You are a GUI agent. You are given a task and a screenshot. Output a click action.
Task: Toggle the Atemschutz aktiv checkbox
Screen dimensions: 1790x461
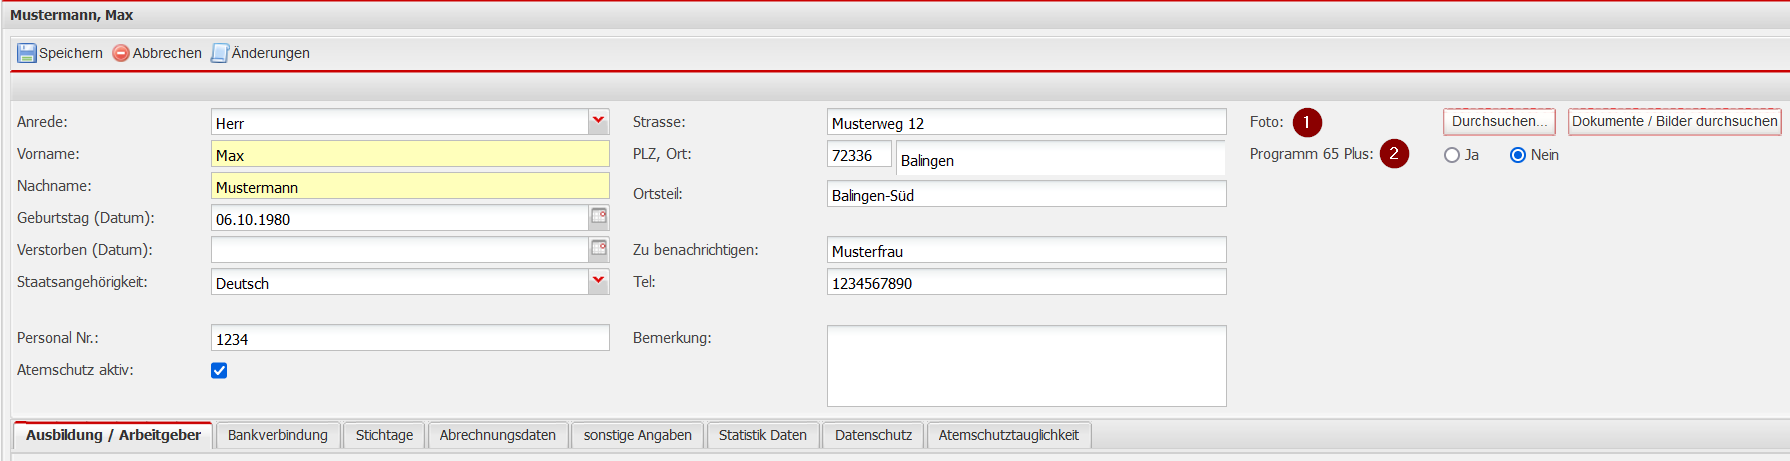[219, 370]
